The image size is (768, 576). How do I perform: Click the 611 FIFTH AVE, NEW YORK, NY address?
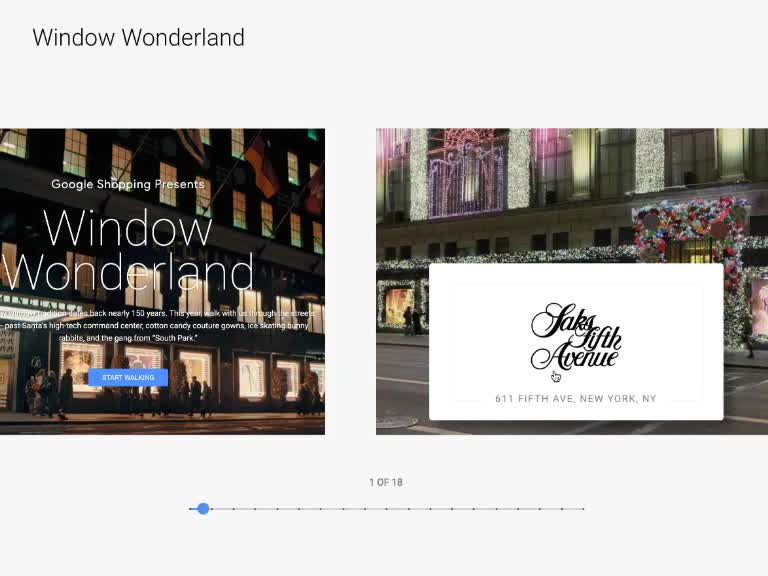[576, 398]
